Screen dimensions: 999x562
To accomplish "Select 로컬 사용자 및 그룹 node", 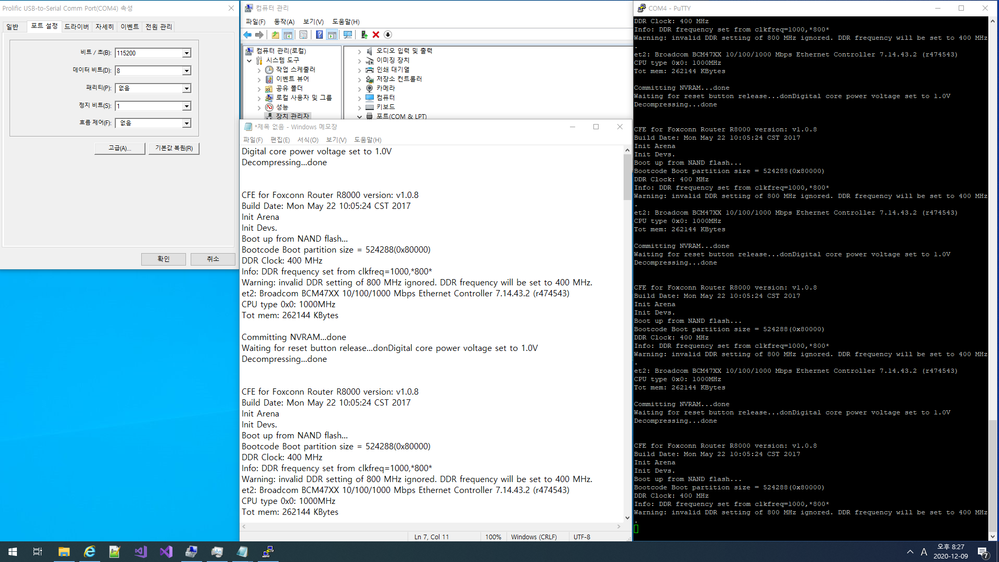I will 304,98.
